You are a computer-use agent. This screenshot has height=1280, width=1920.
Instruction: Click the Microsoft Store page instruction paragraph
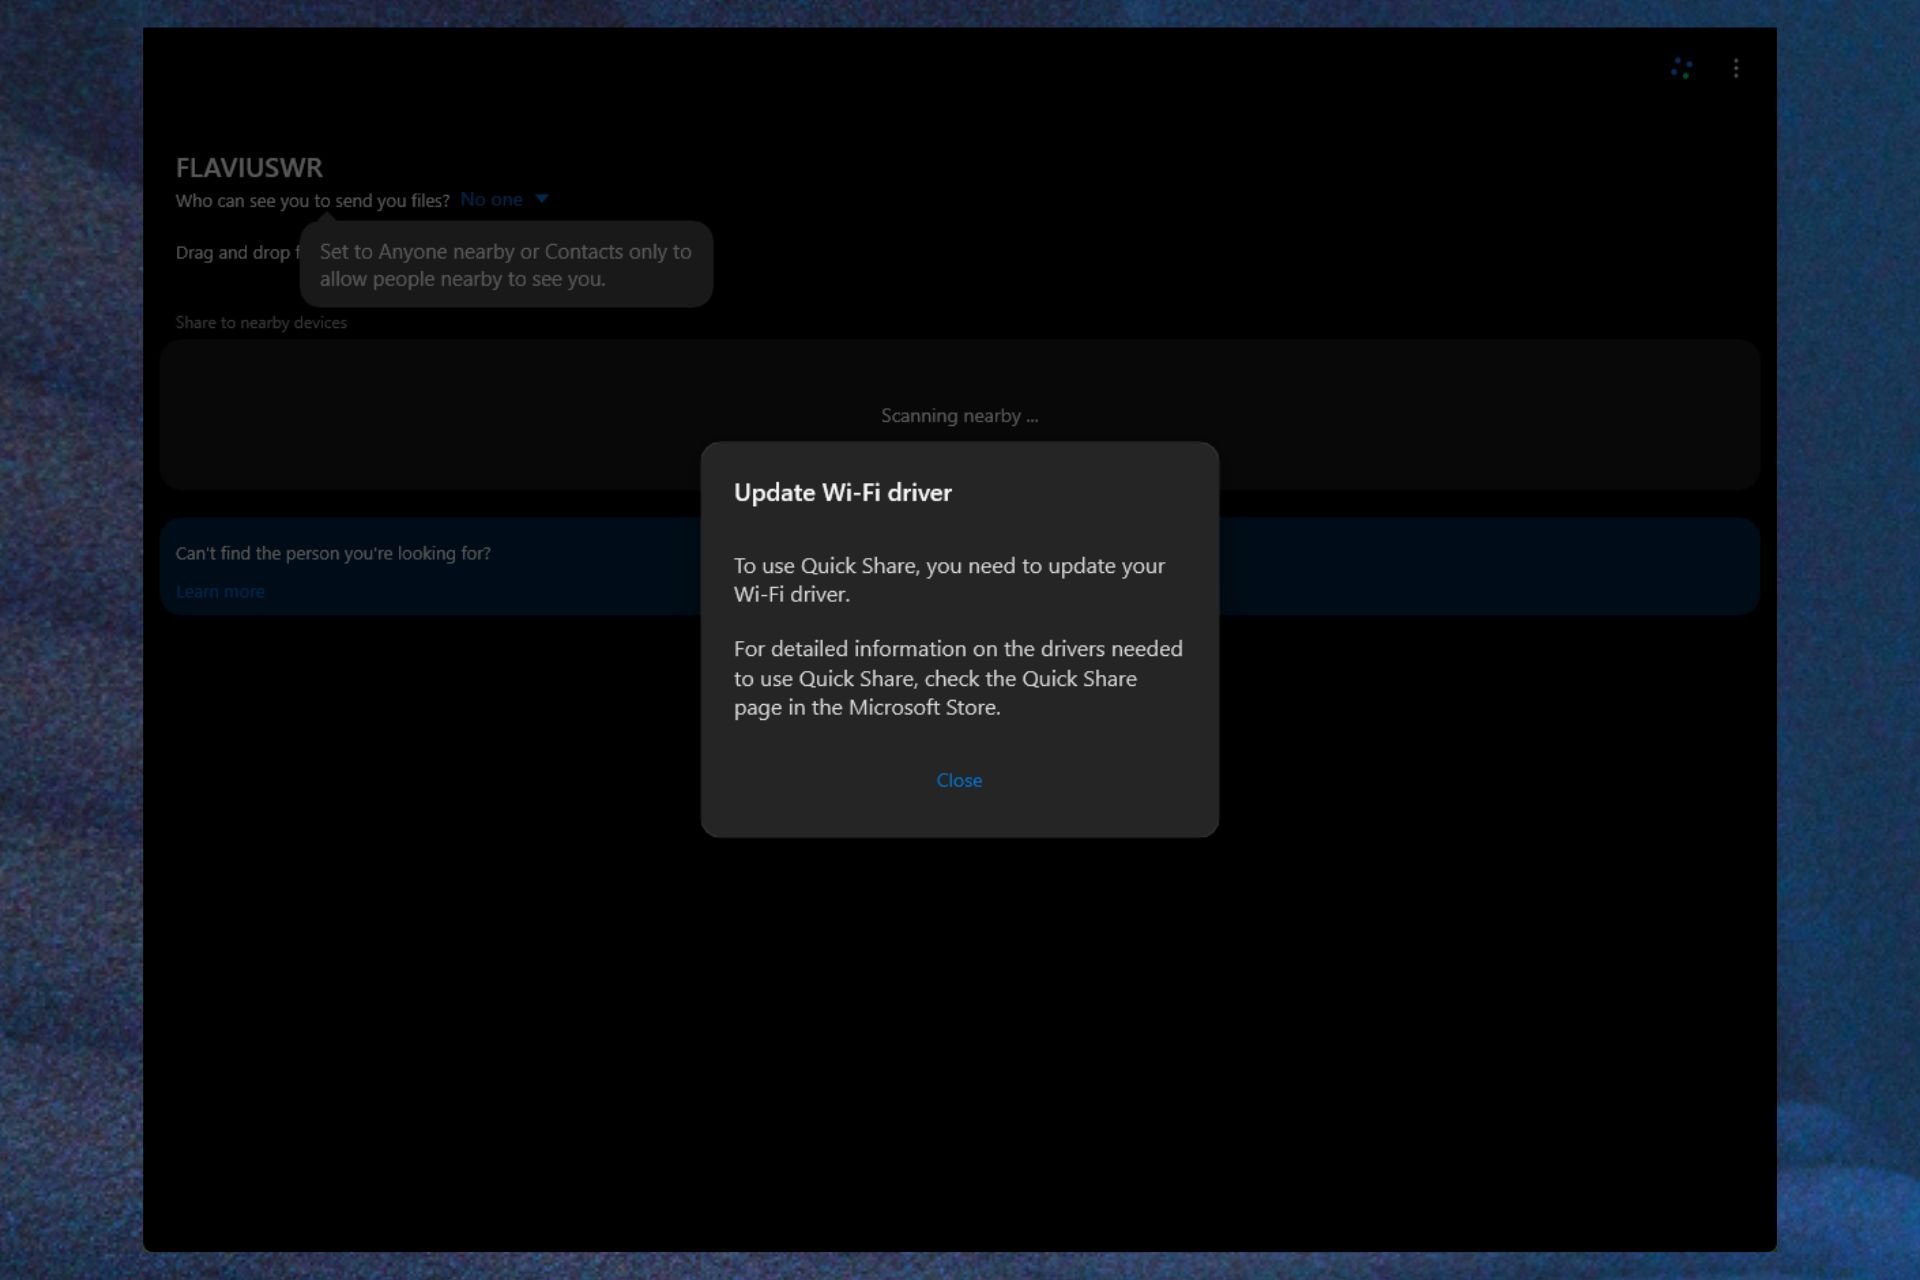(958, 678)
